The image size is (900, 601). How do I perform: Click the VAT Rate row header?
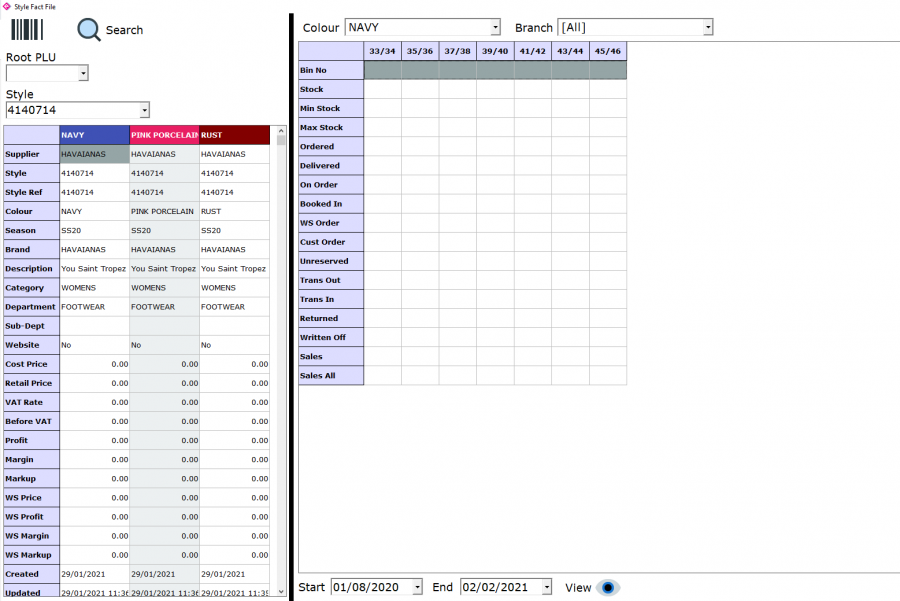tap(32, 402)
